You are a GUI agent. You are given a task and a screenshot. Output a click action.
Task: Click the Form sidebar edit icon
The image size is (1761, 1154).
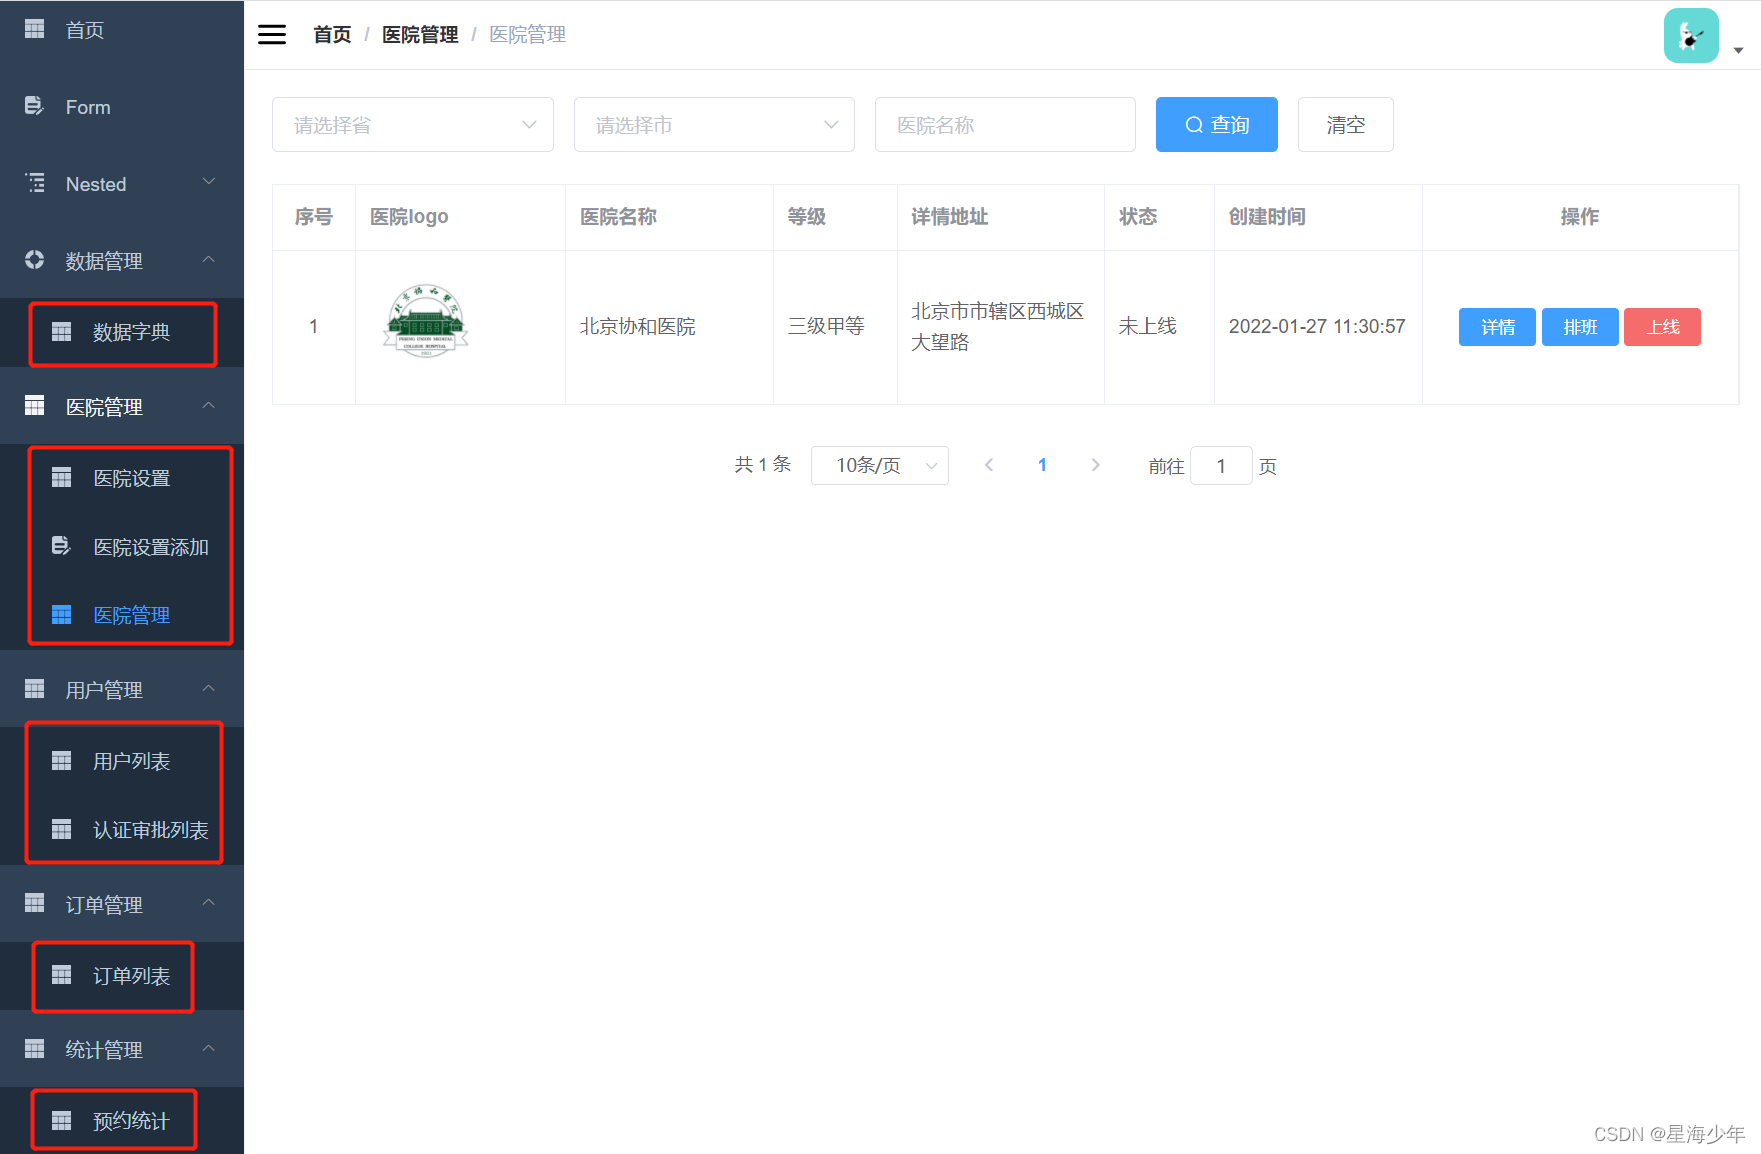[35, 106]
